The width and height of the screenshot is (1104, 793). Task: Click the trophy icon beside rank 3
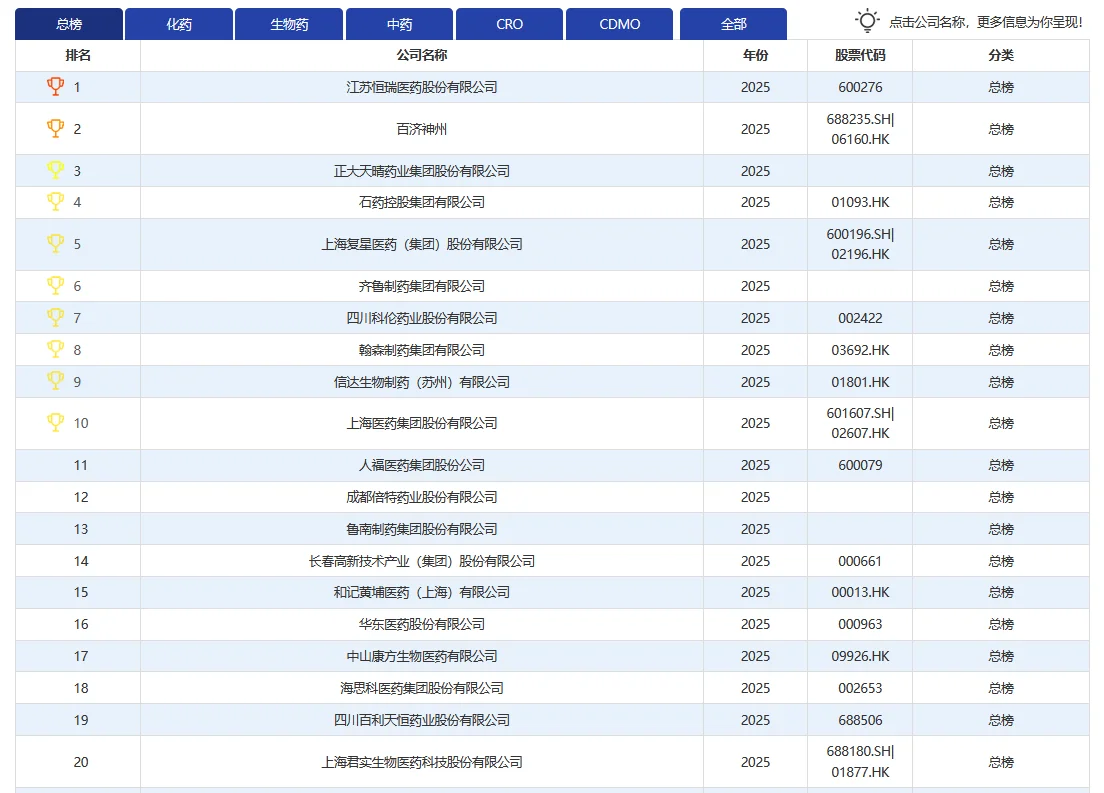[55, 170]
